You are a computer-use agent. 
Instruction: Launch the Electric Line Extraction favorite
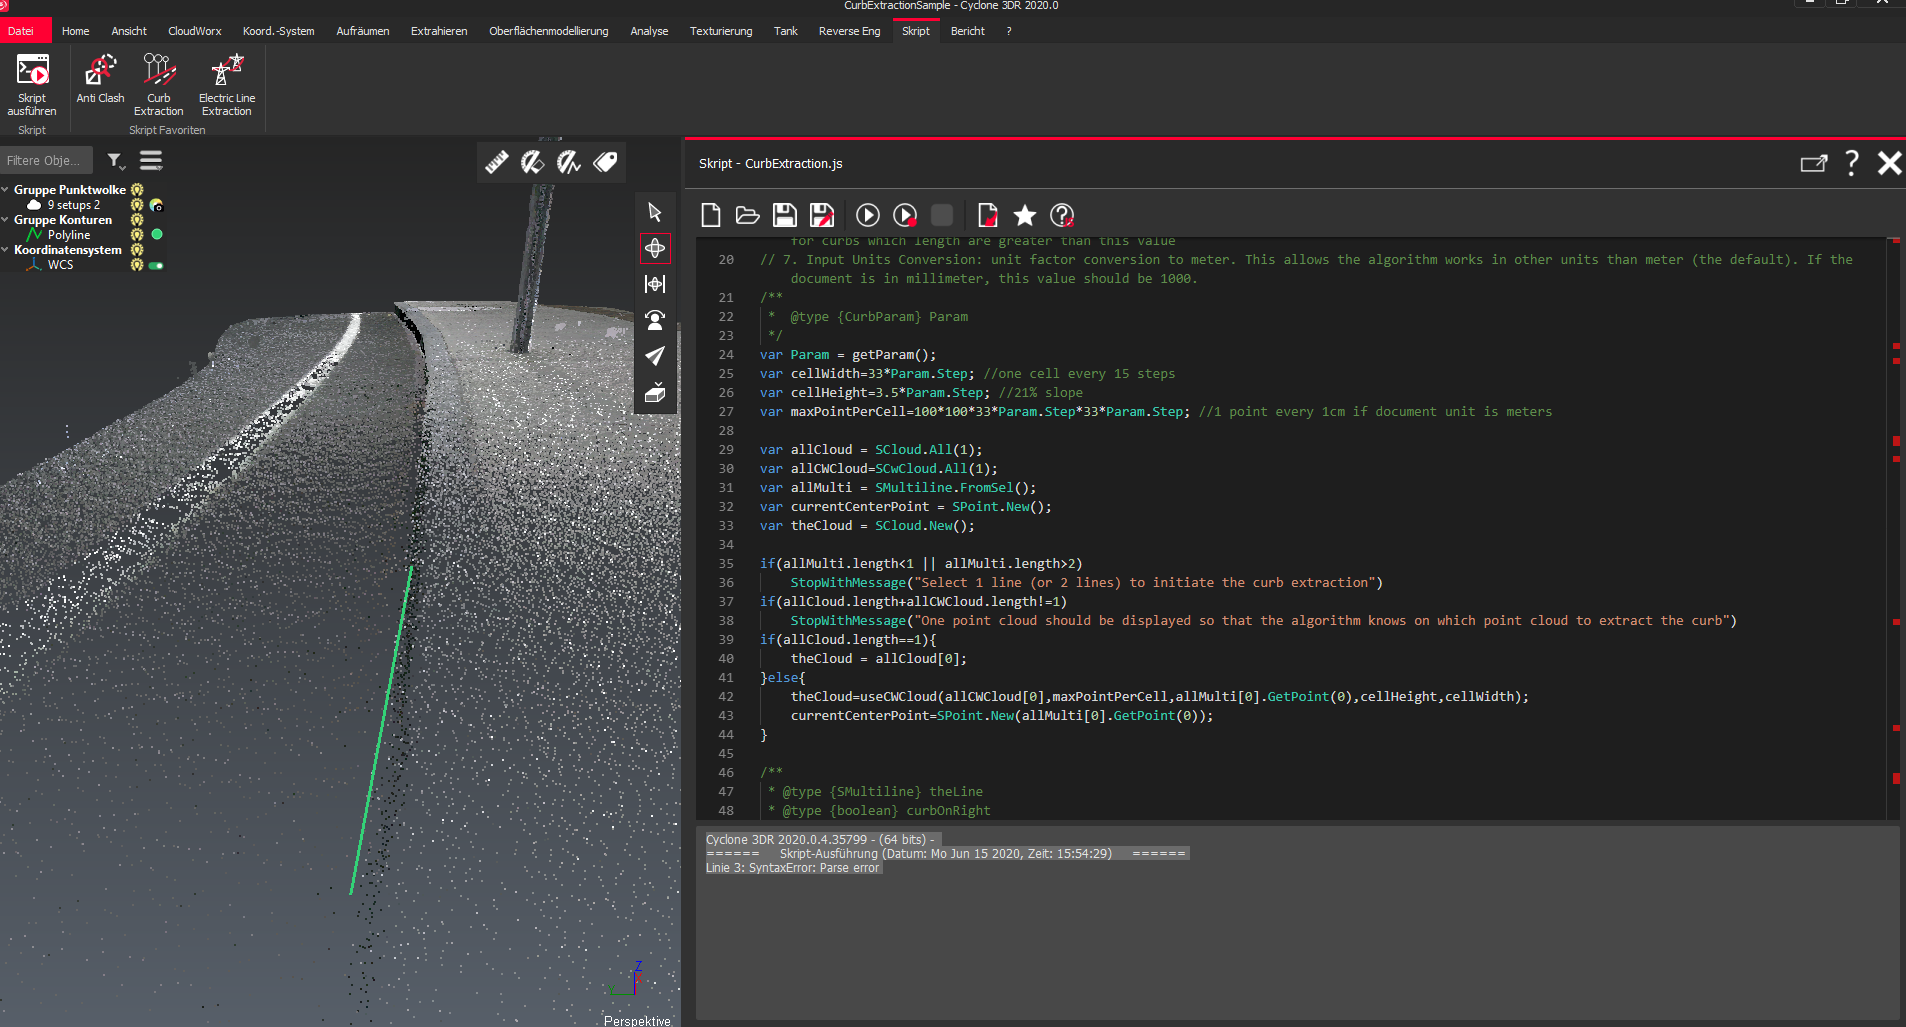tap(227, 85)
